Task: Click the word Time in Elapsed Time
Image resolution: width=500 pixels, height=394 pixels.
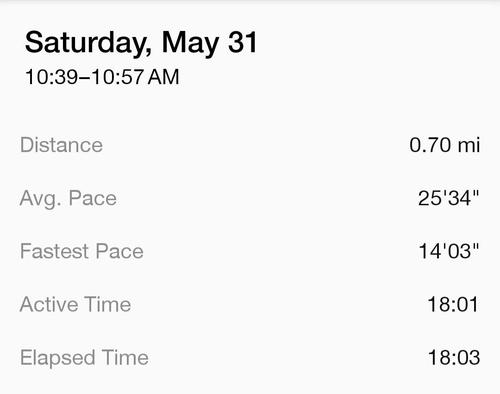Action: click(x=125, y=357)
